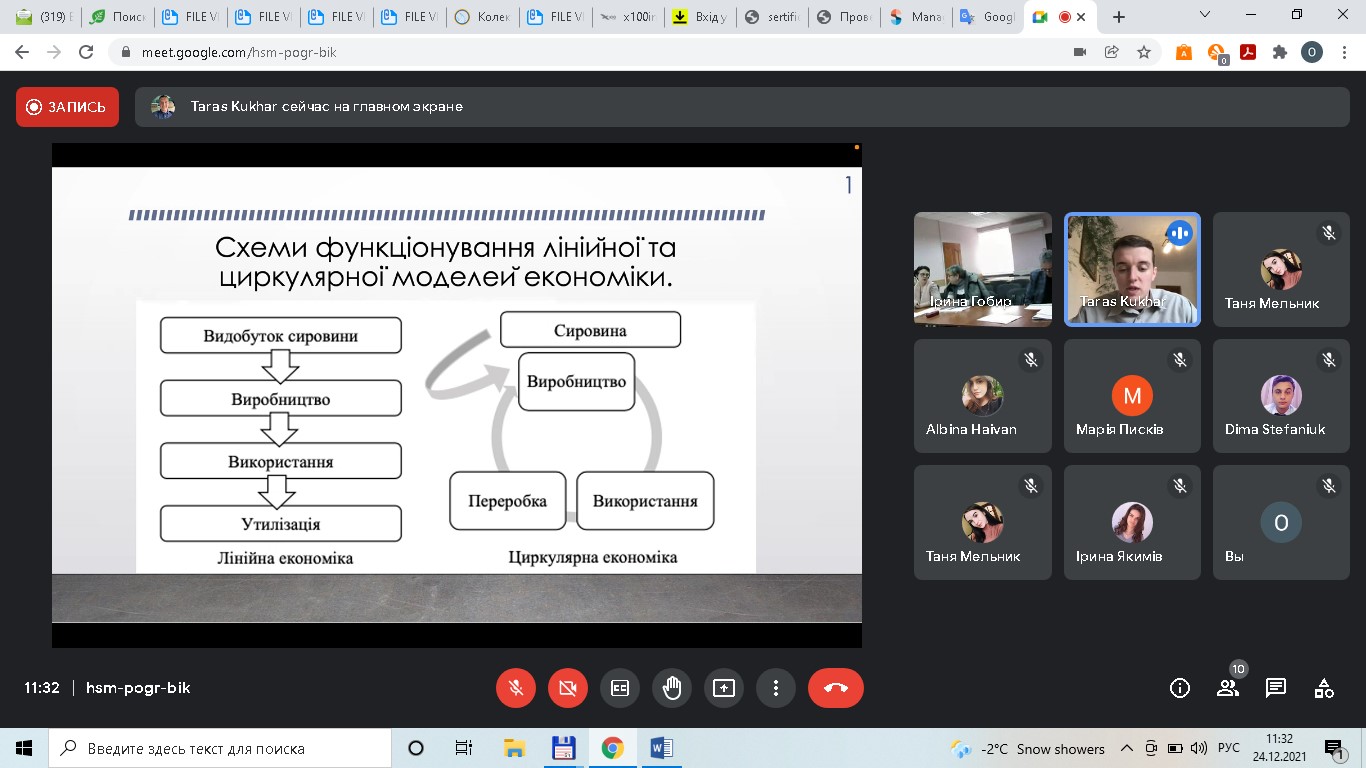Open the clock showing 24.12.2021
The width and height of the screenshot is (1366, 768).
1280,748
